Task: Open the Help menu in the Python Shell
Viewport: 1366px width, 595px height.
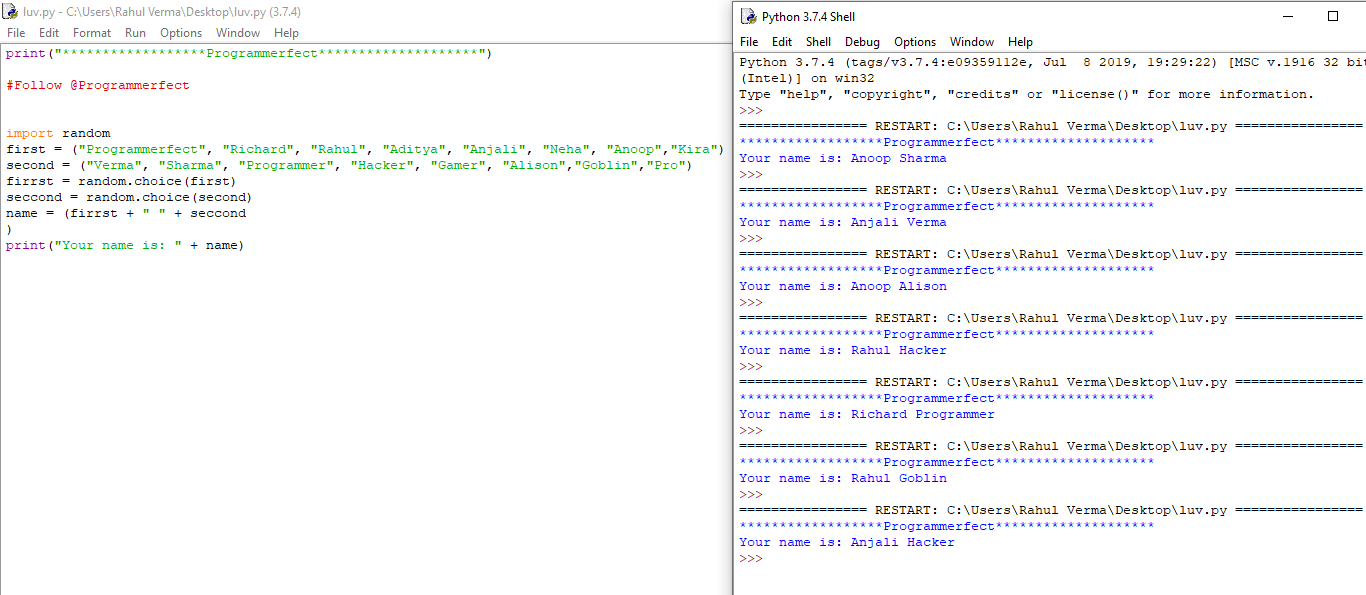Action: (1021, 42)
